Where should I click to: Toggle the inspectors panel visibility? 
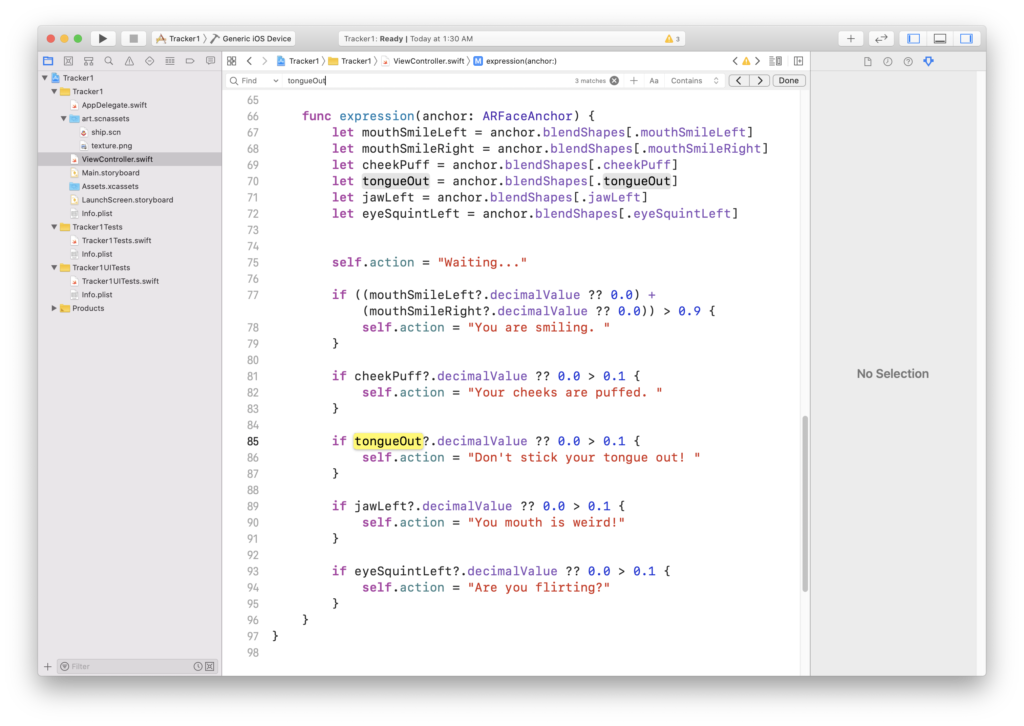tap(966, 38)
